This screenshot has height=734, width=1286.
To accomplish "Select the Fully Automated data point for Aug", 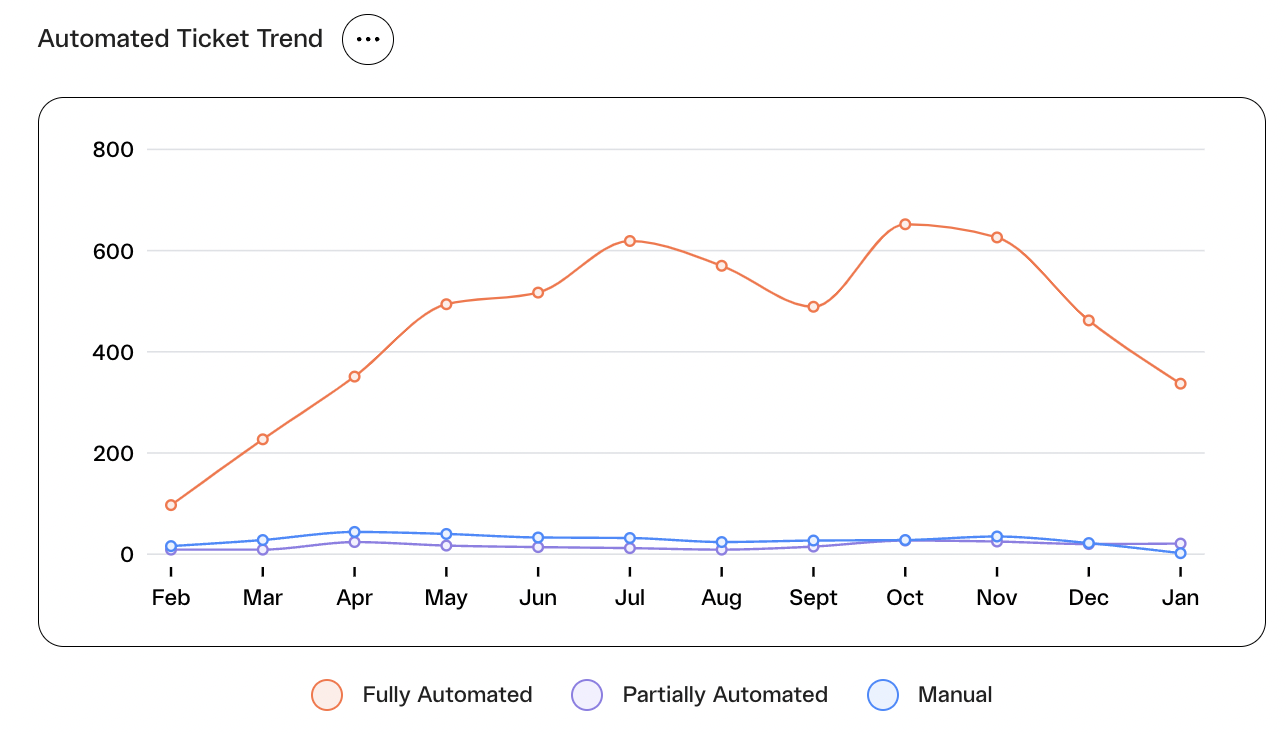I will (x=721, y=266).
